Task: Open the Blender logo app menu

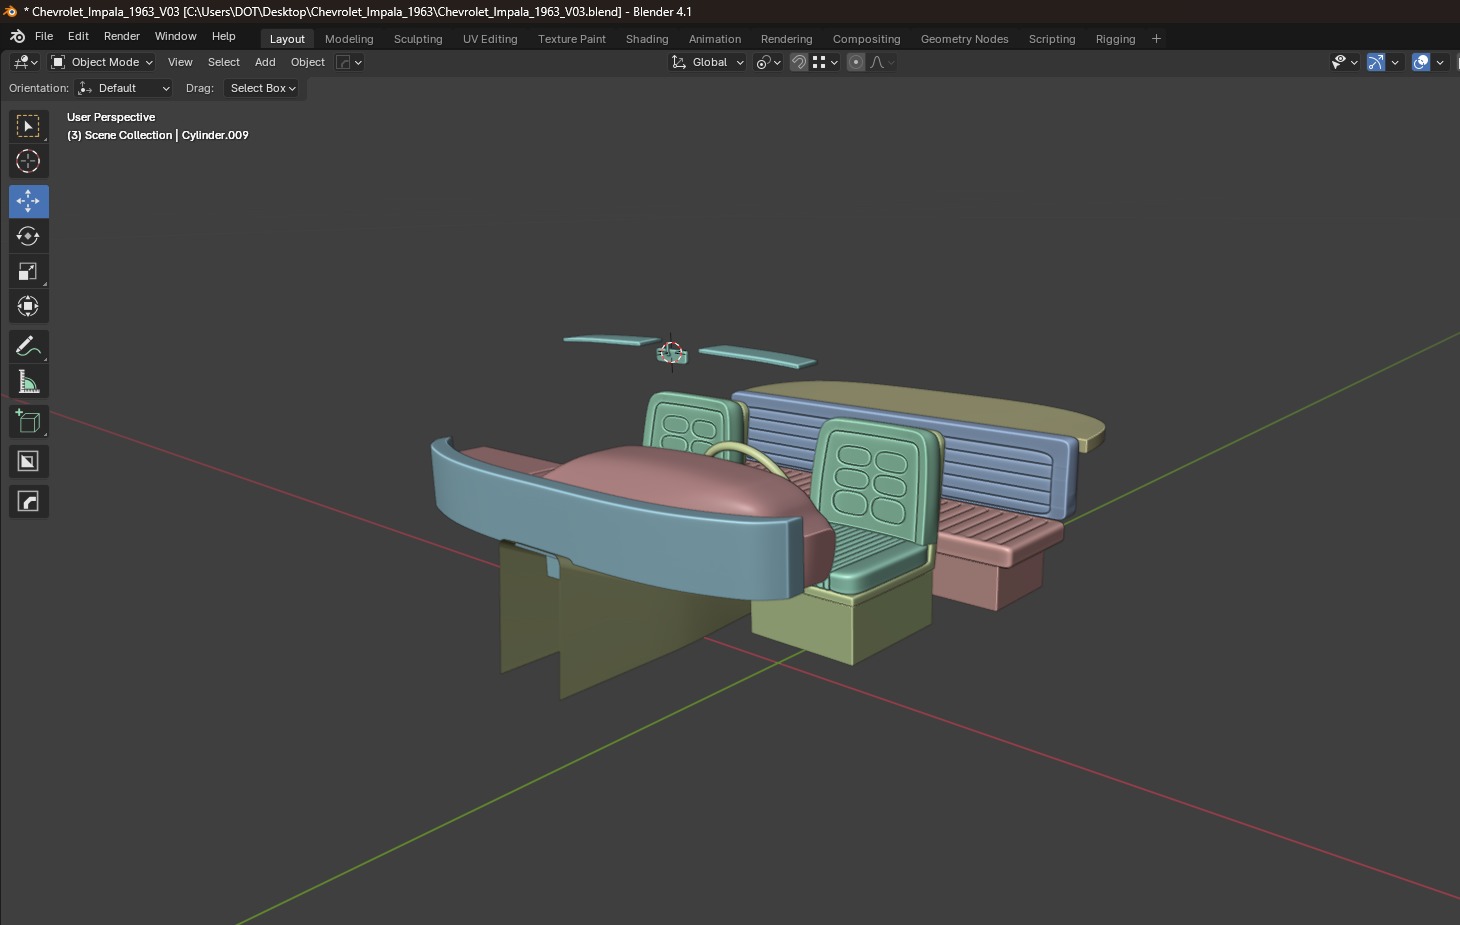Action: 17,36
